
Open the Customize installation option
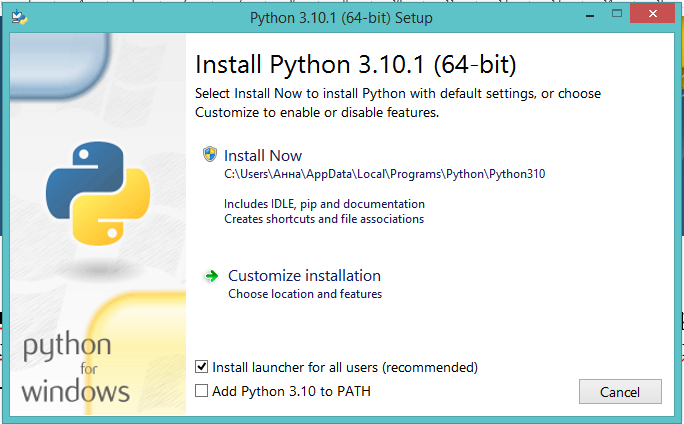[x=304, y=276]
